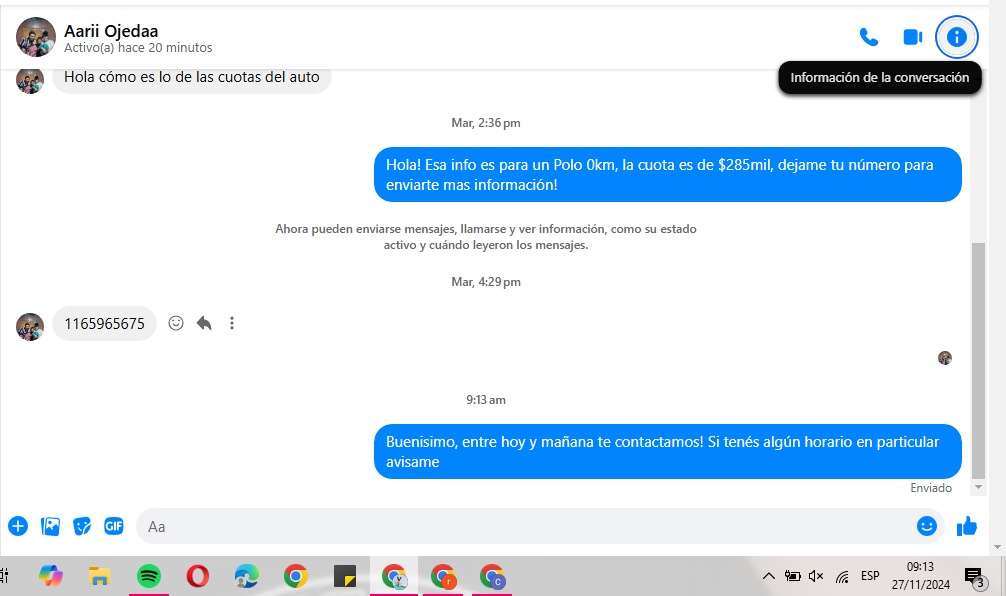
Task: Click Aarii Ojedaa's profile picture in the header
Action: point(36,37)
